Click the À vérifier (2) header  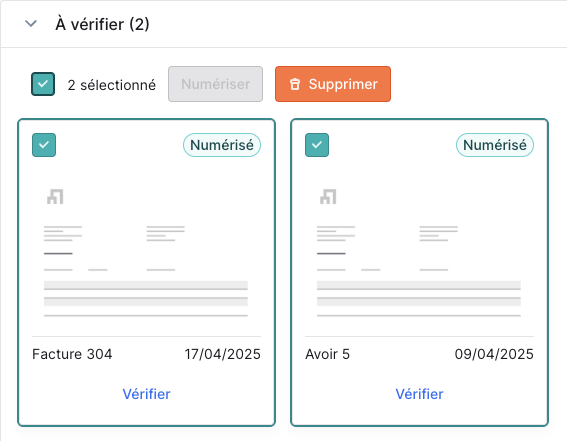tap(102, 24)
